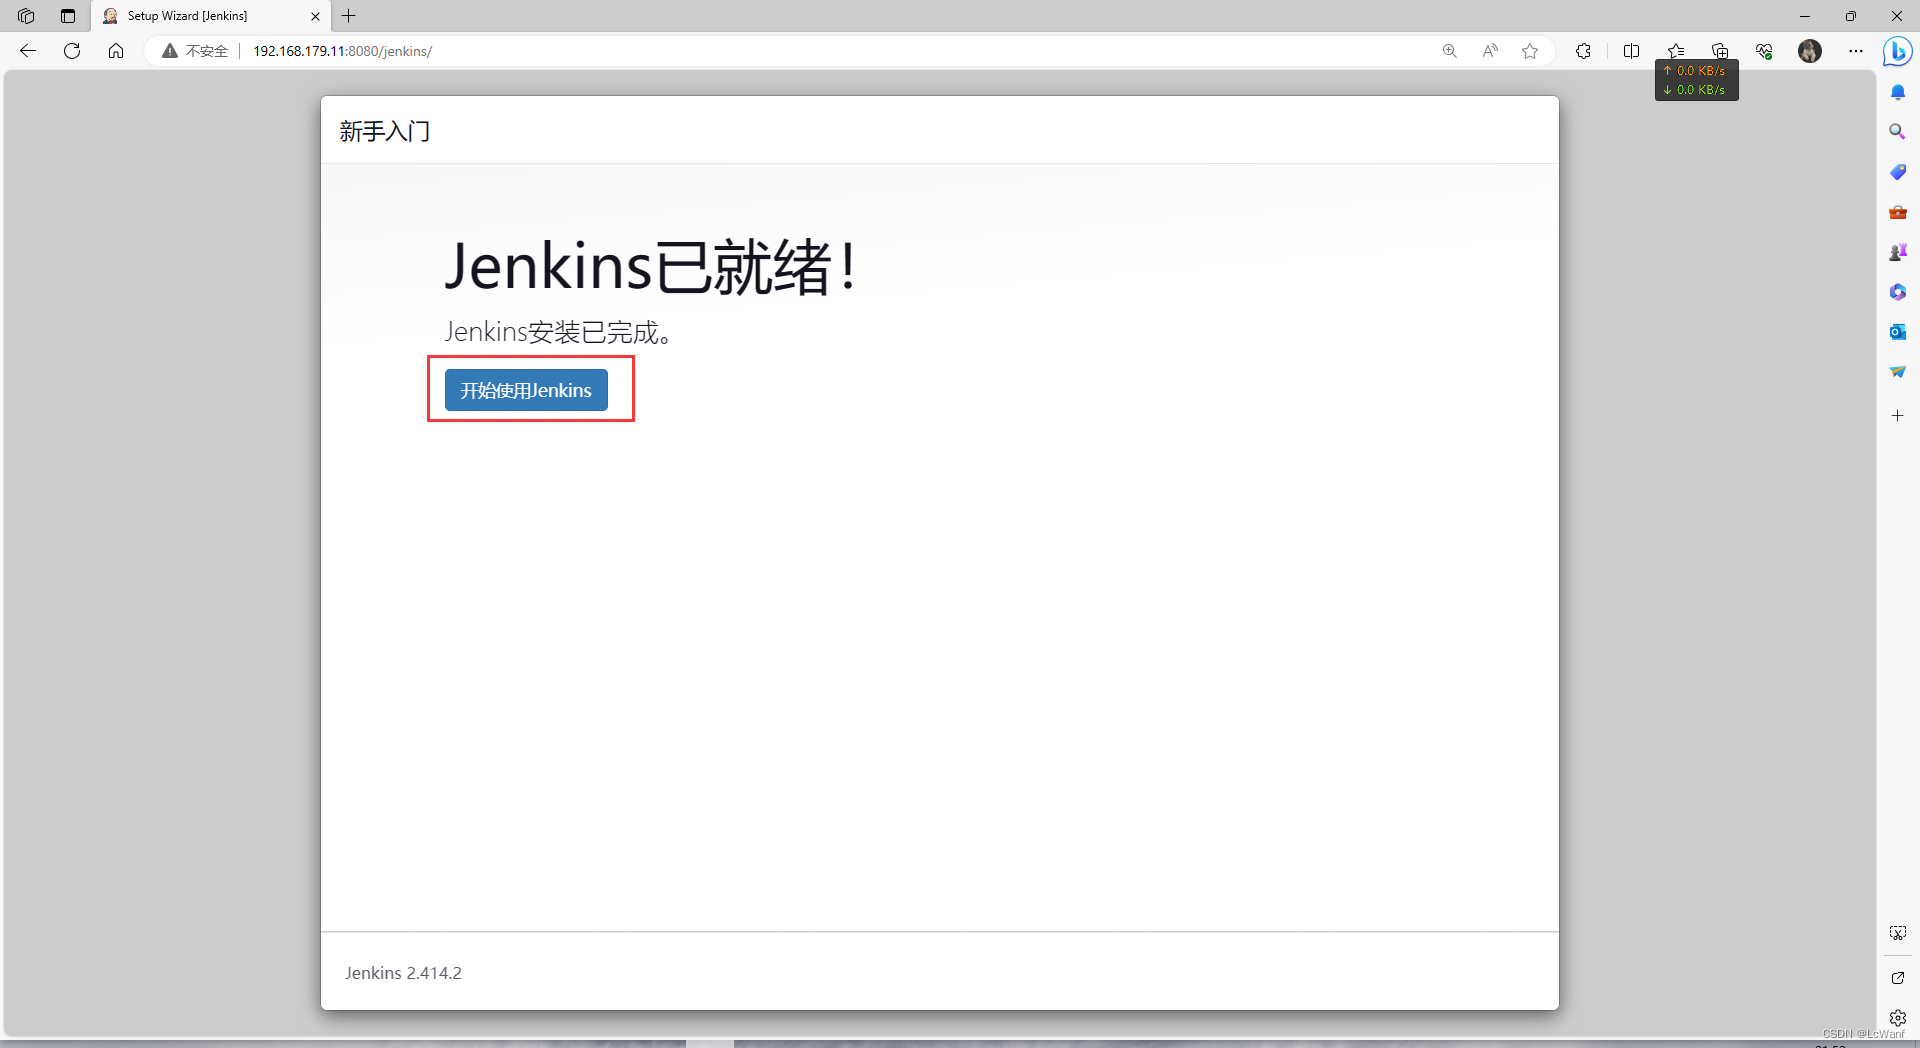
Task: Click the 开始使用Jenkins button
Action: (526, 390)
